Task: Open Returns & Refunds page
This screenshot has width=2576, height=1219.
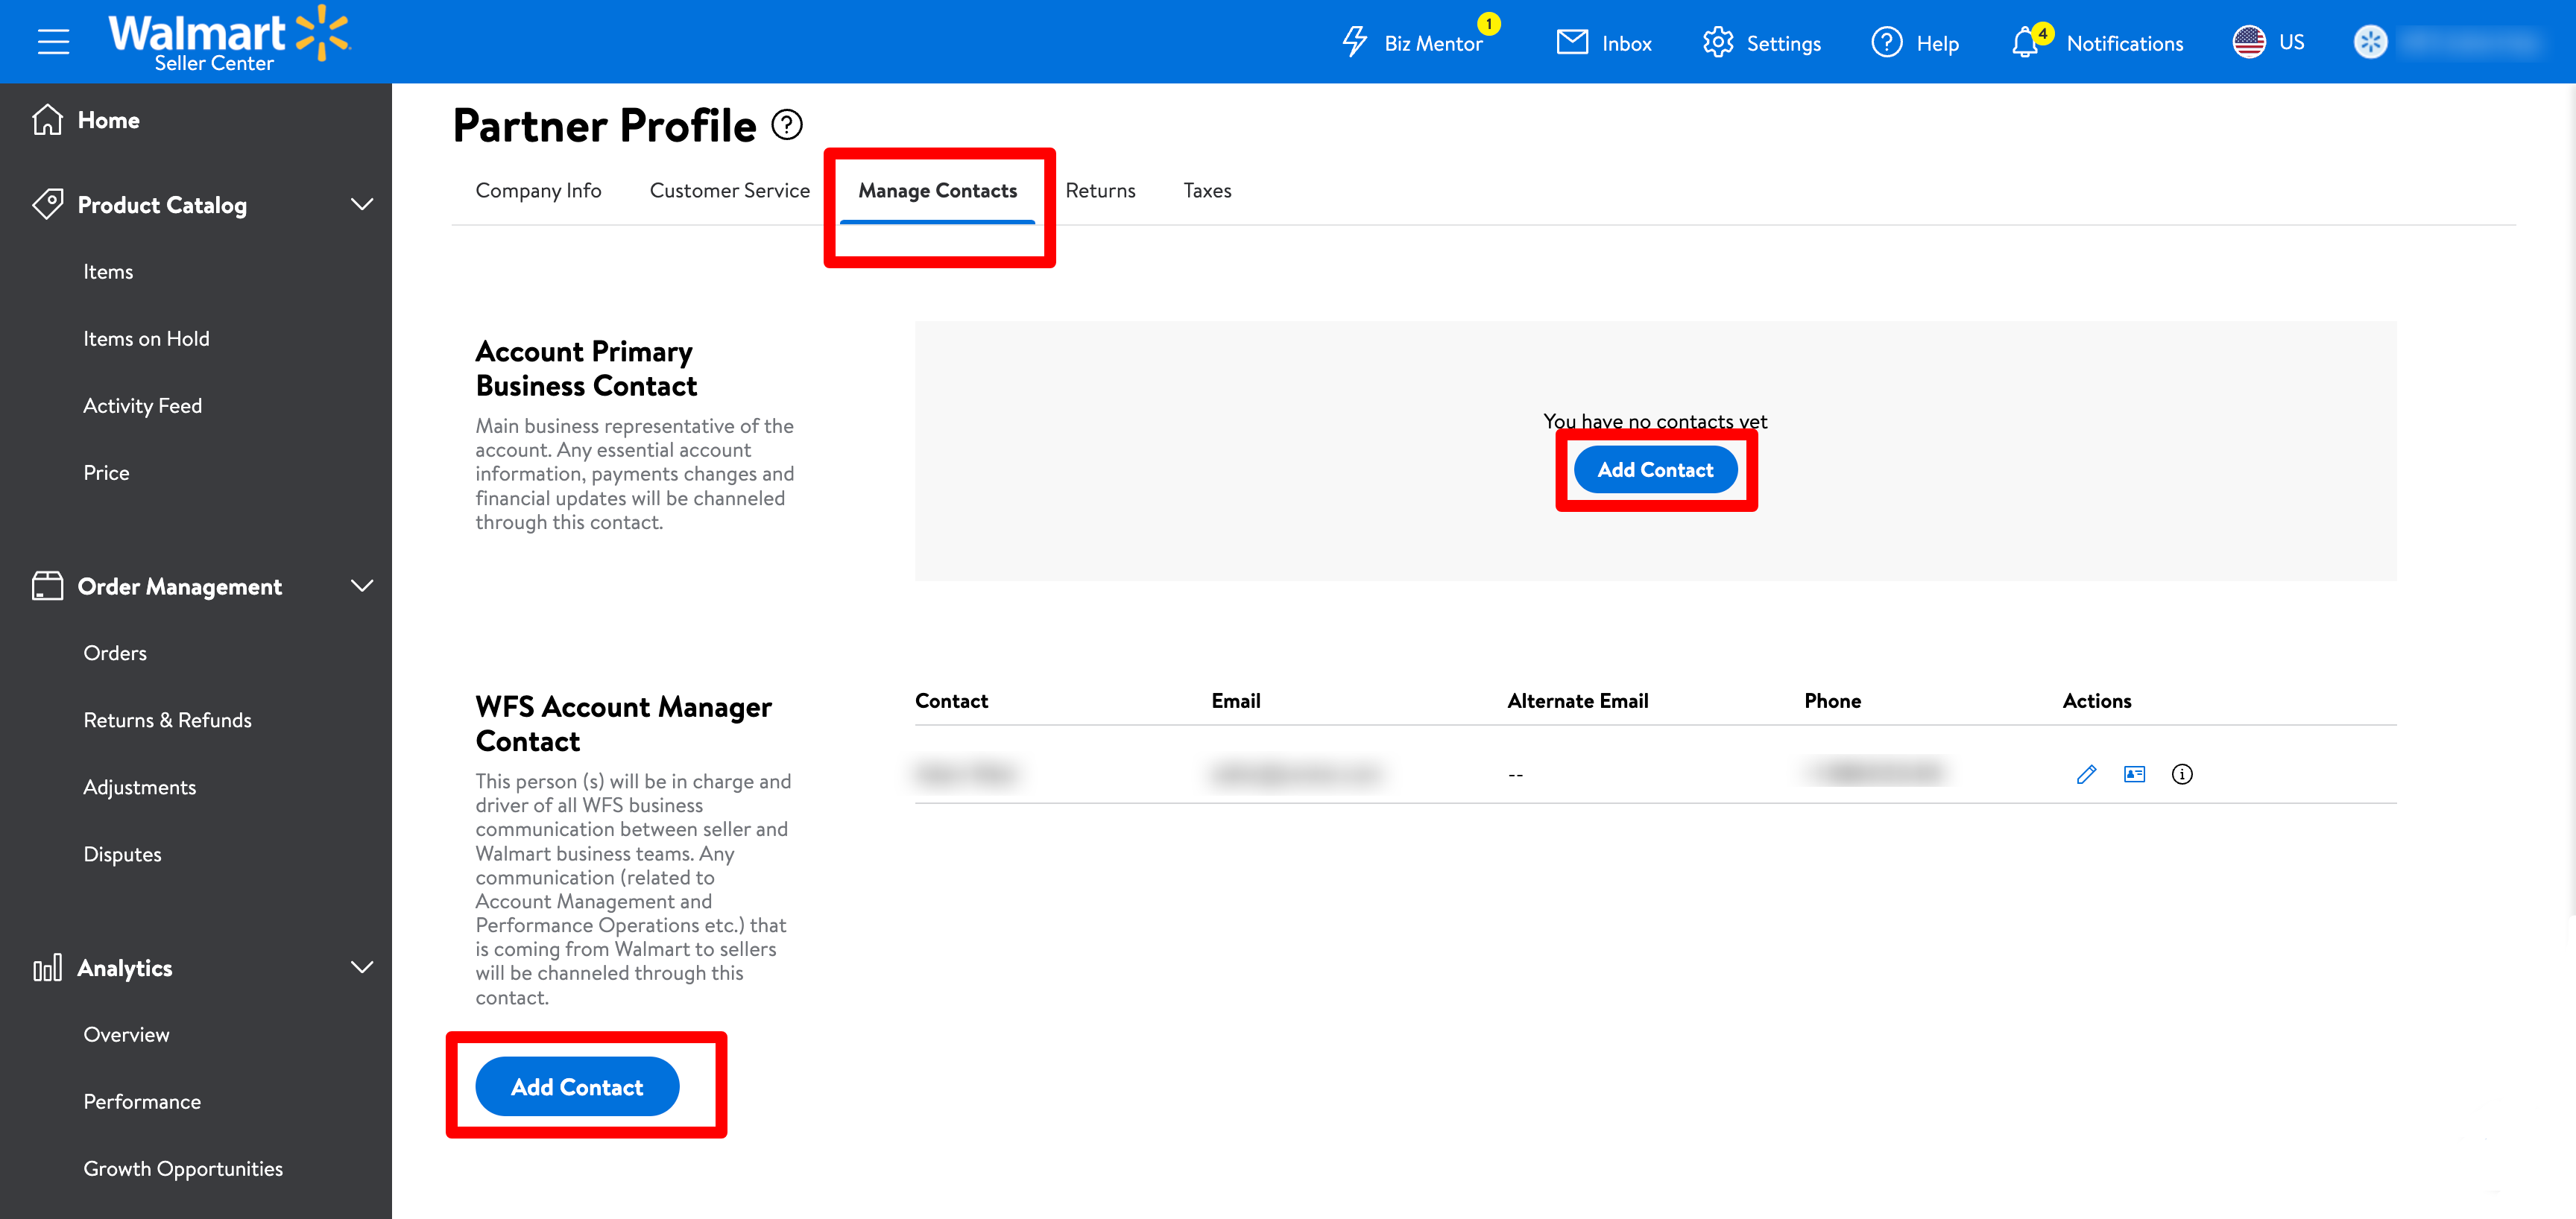Action: (x=167, y=720)
